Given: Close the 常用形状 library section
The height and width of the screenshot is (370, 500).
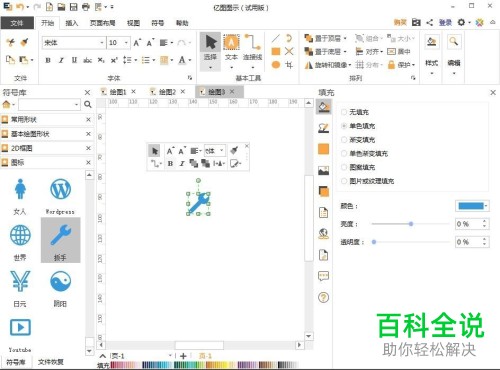Looking at the screenshot, I should [x=88, y=119].
